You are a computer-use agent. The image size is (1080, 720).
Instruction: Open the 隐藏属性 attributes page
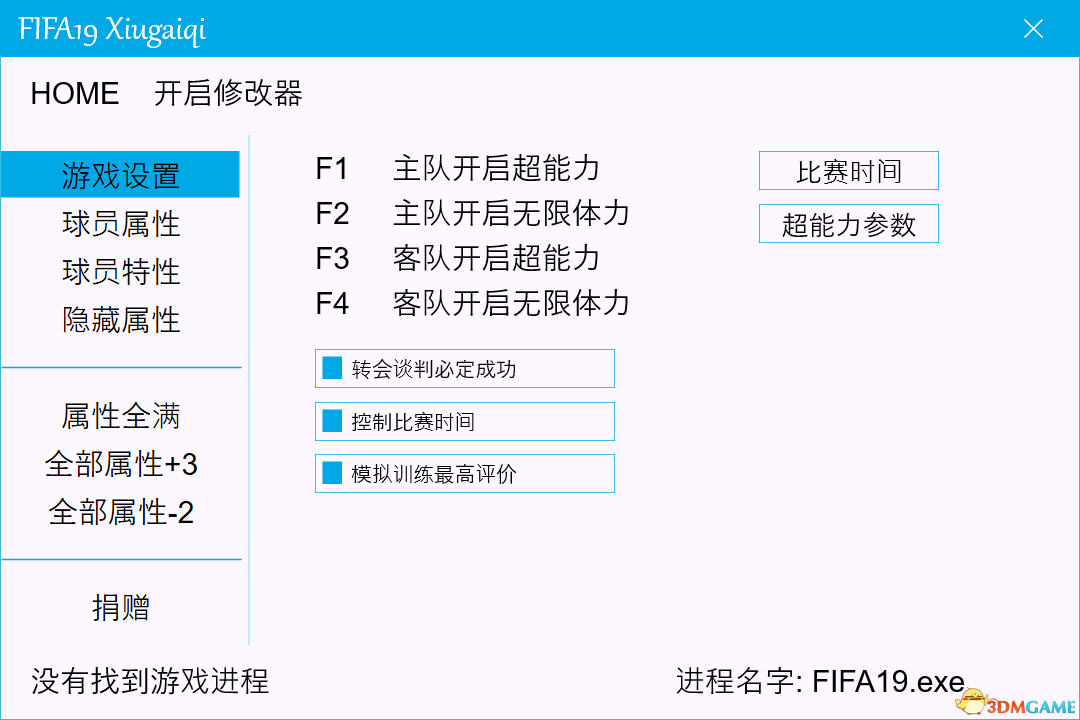120,320
